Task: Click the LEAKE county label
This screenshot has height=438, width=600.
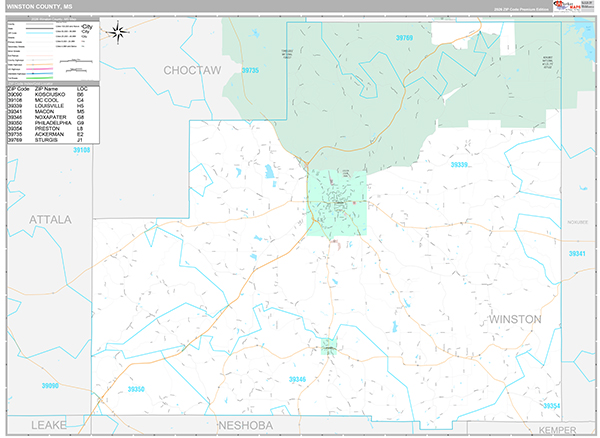Action: coord(49,425)
